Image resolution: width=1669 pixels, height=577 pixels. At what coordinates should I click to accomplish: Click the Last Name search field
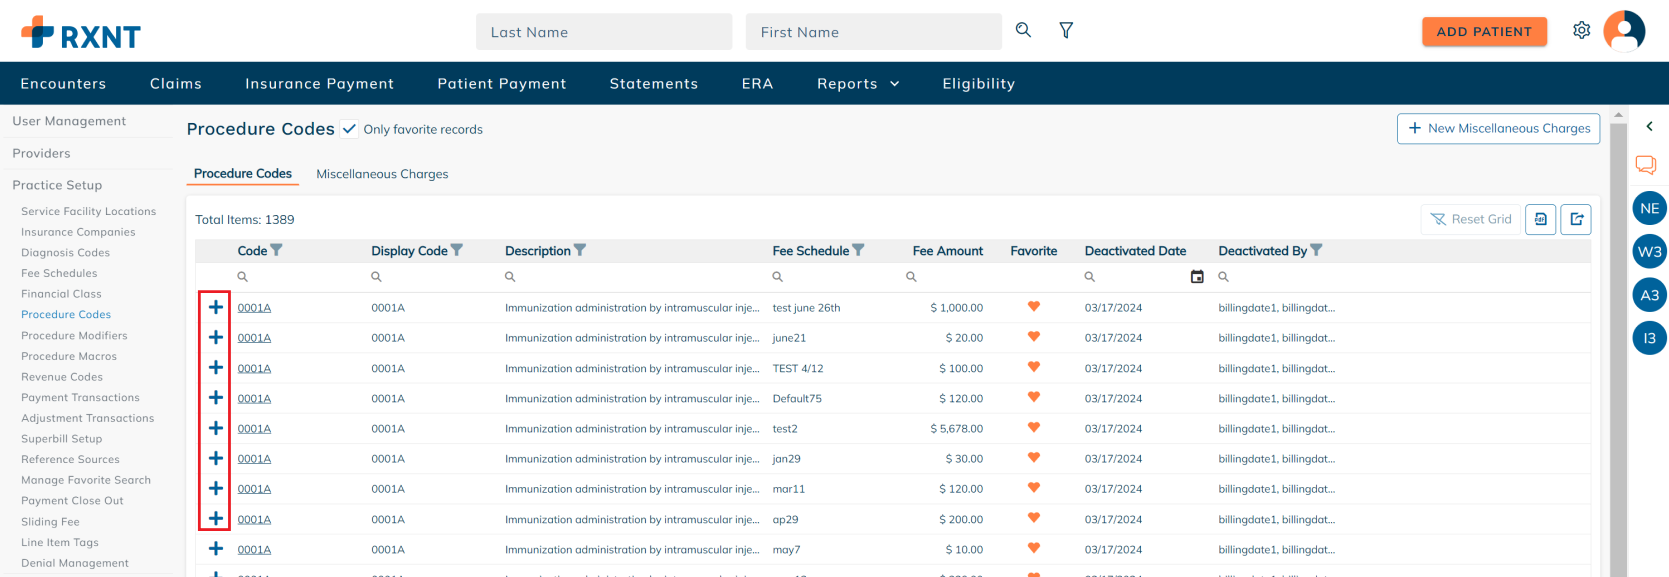point(604,32)
